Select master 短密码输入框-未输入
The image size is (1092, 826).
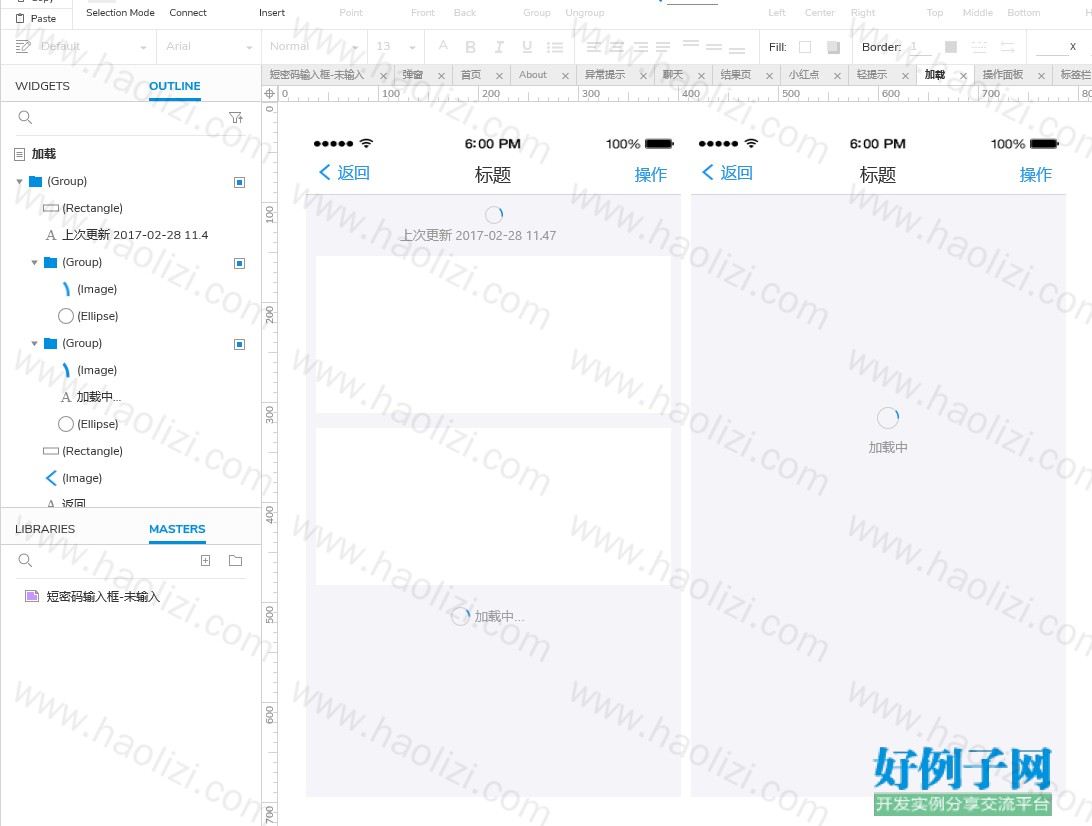[103, 597]
